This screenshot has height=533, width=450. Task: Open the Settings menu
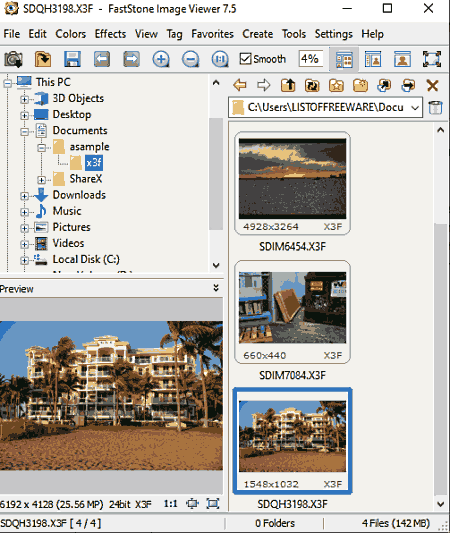point(333,34)
